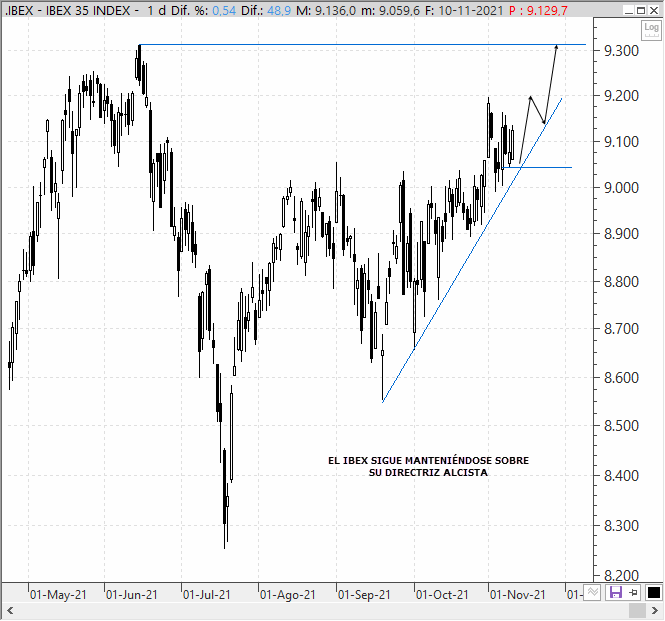Click the '.IBEX - IBEX 35 INDEX' title
Viewport: 665px width, 621px height.
[x=67, y=10]
